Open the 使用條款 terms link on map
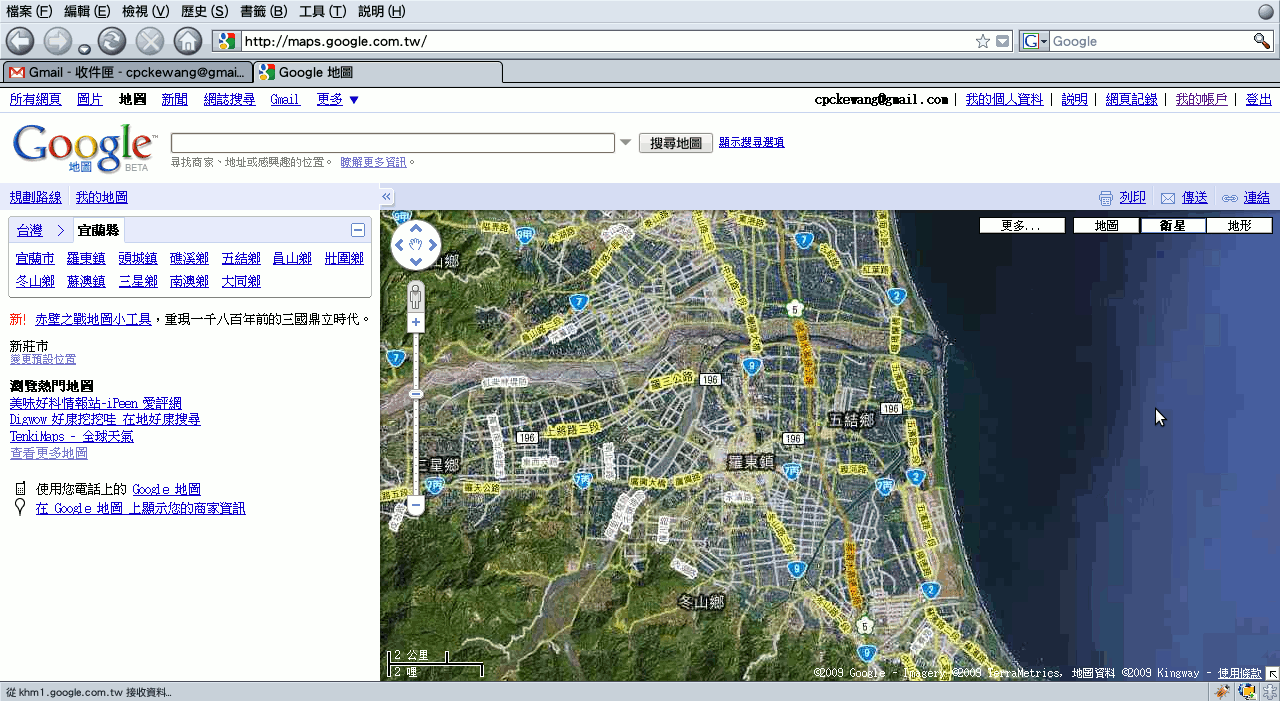This screenshot has height=701, width=1280. [x=1240, y=673]
